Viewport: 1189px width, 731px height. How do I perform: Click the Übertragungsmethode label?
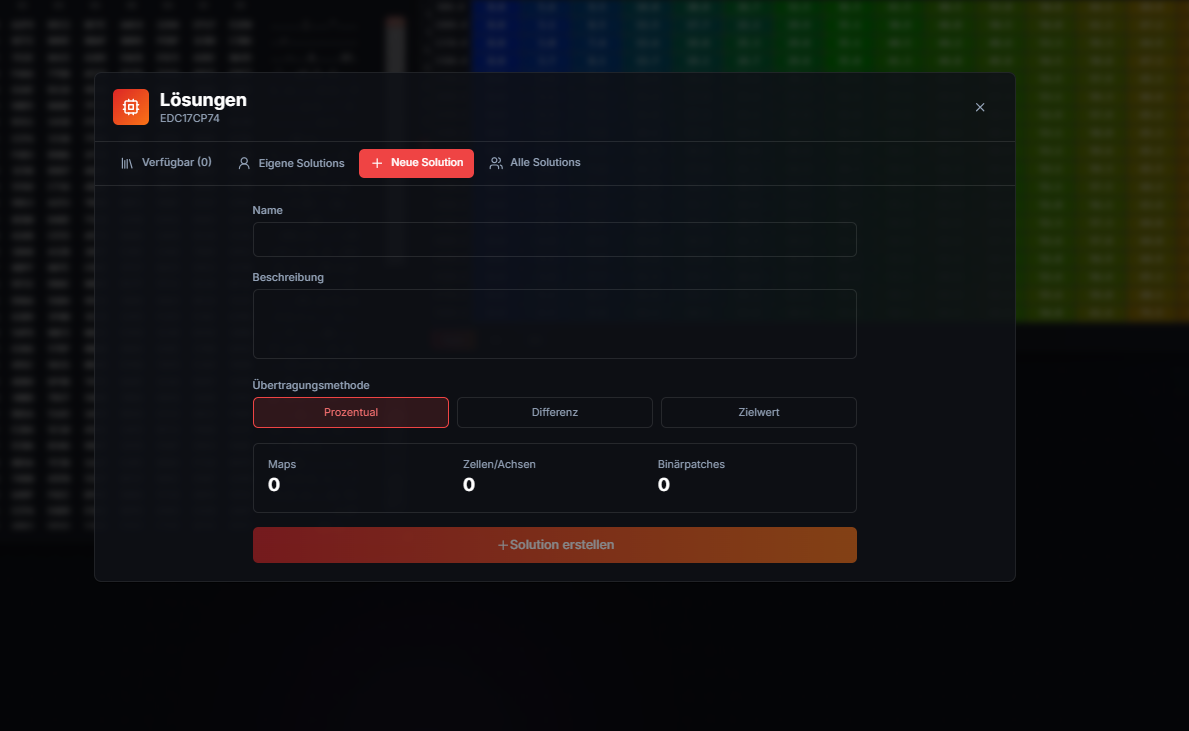(311, 385)
